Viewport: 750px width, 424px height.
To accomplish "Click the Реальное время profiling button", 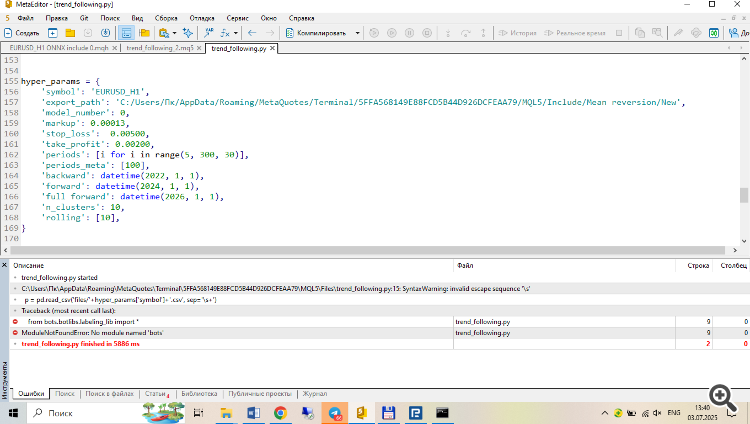I will (x=575, y=33).
